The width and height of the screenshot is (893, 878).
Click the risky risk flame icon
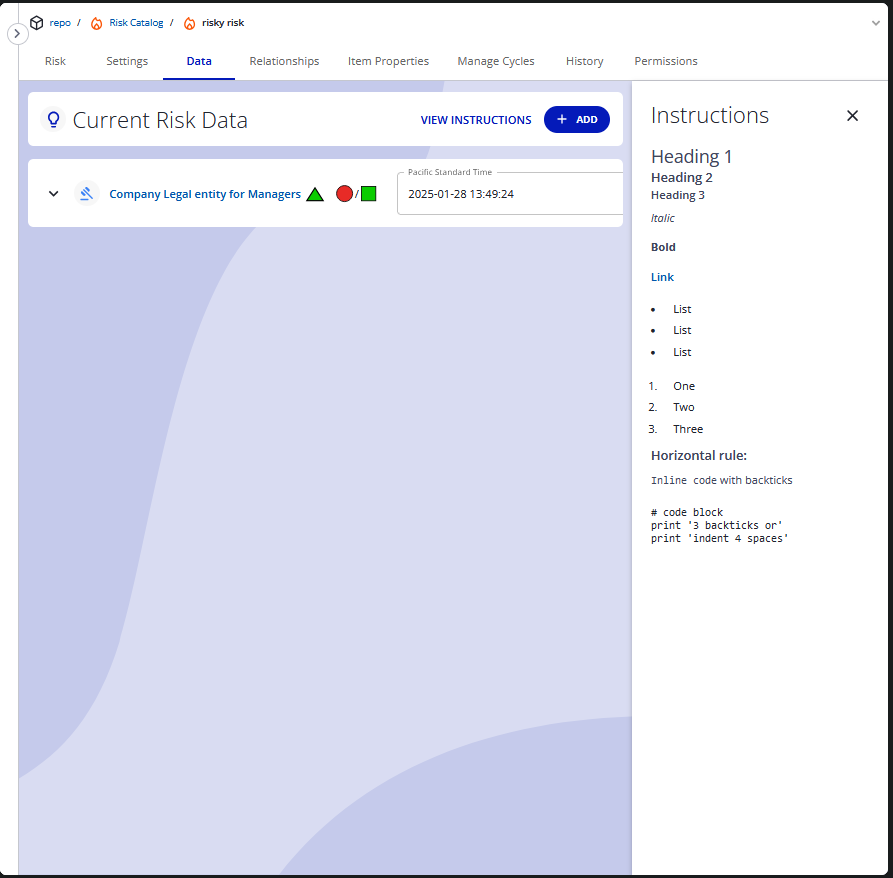189,23
